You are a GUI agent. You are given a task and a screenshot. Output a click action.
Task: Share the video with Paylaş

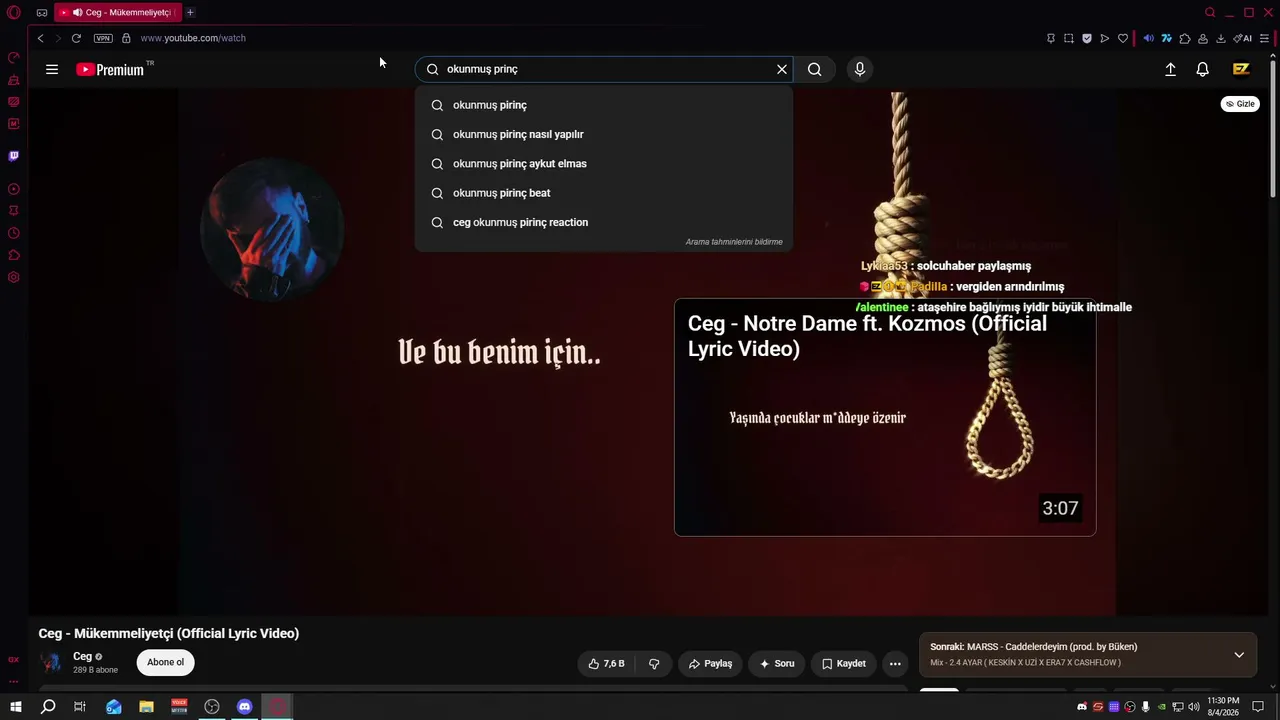[x=711, y=663]
